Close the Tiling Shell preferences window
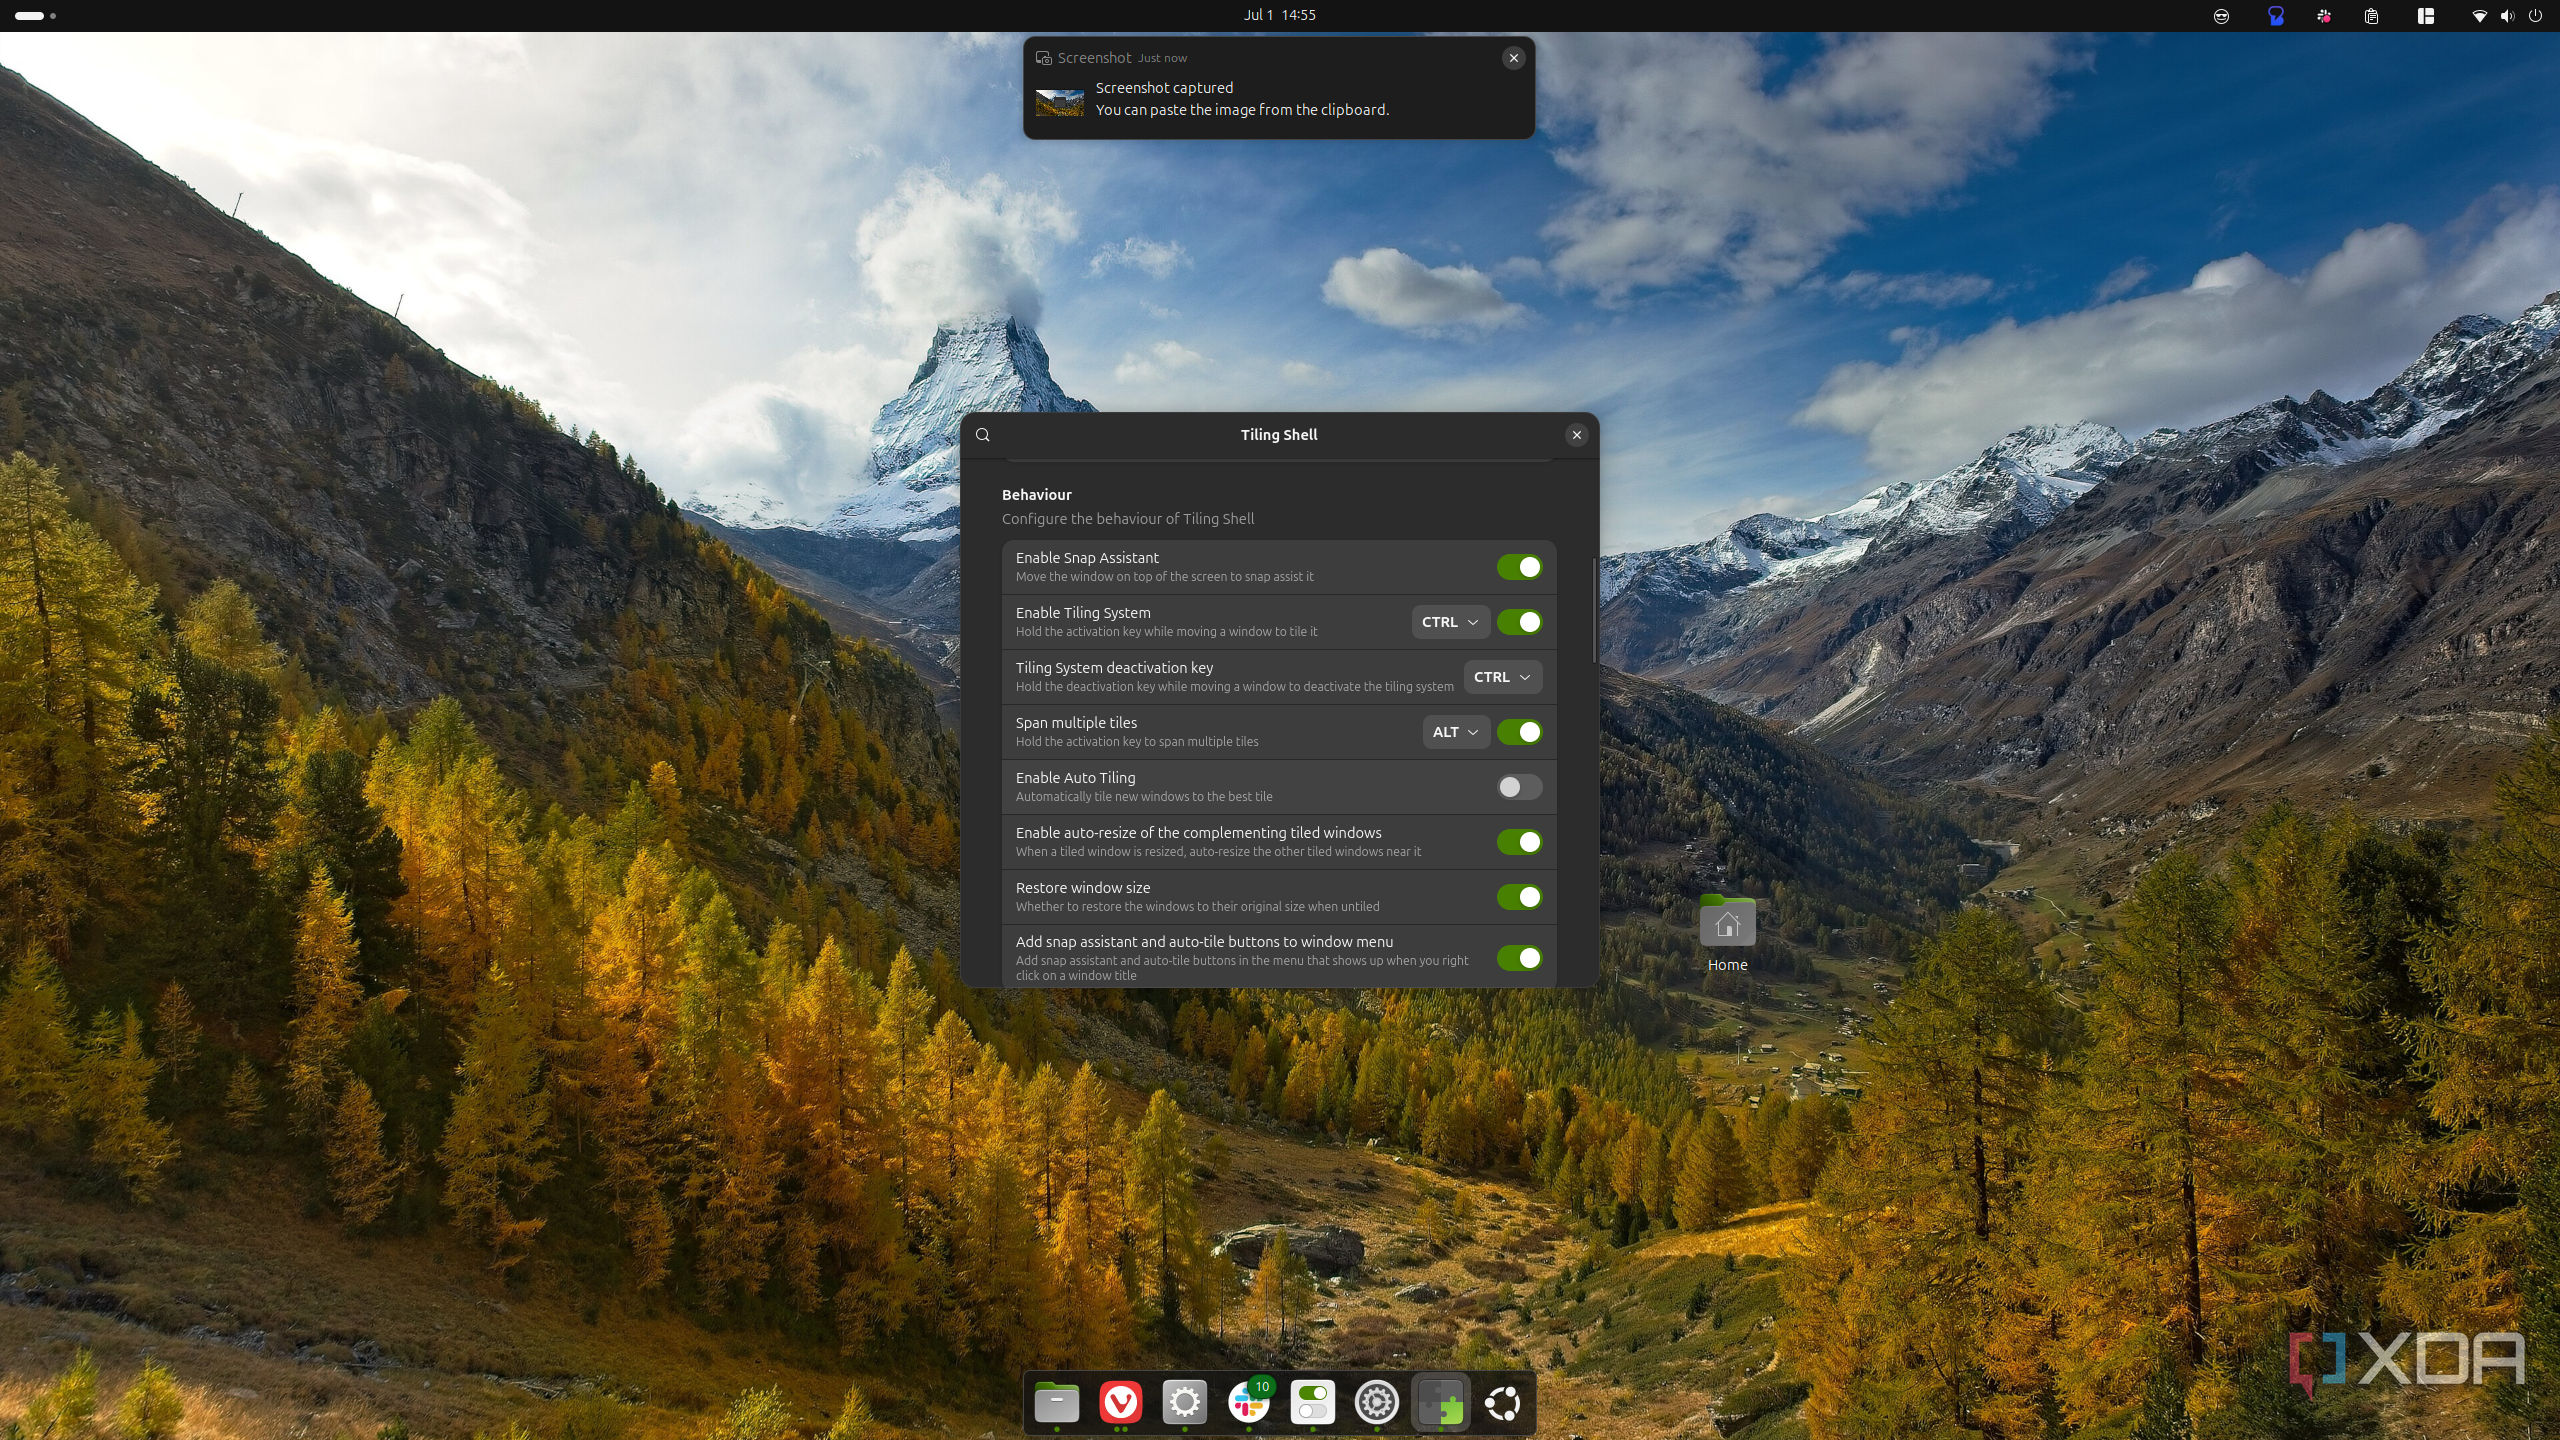Image resolution: width=2560 pixels, height=1440 pixels. [x=1576, y=435]
